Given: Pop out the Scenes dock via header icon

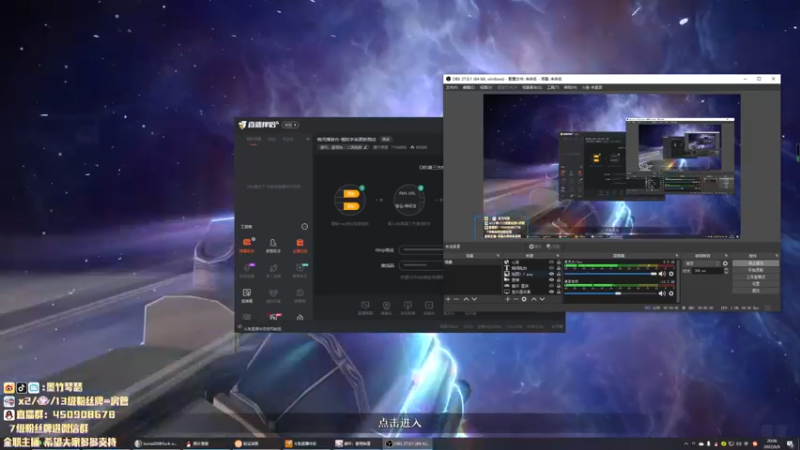Looking at the screenshot, I should 498,256.
